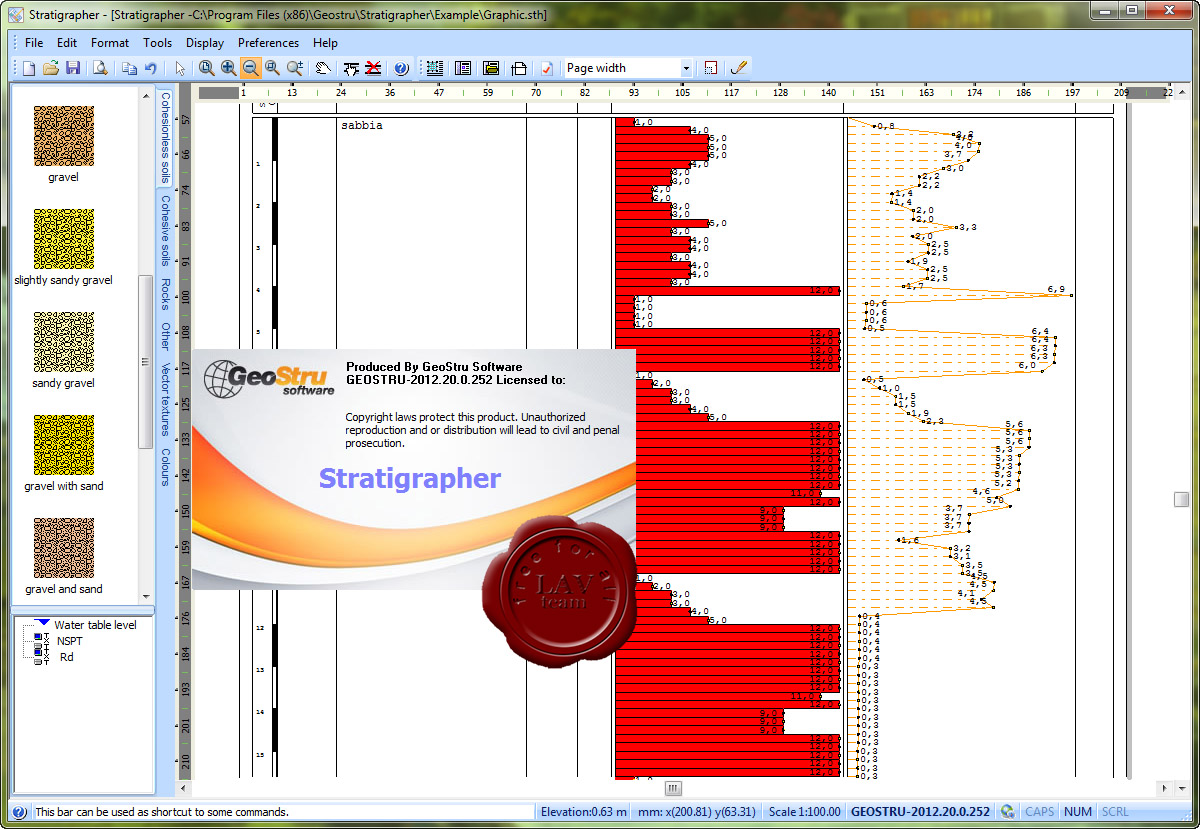
Task: Switch to Cohesive soils tab
Action: click(x=165, y=229)
